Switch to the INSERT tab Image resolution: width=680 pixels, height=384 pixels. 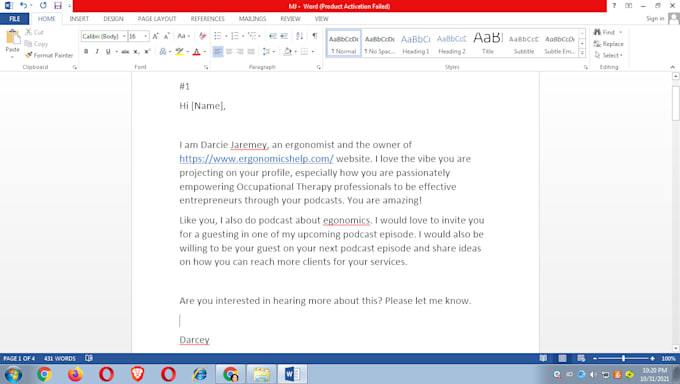click(x=79, y=19)
